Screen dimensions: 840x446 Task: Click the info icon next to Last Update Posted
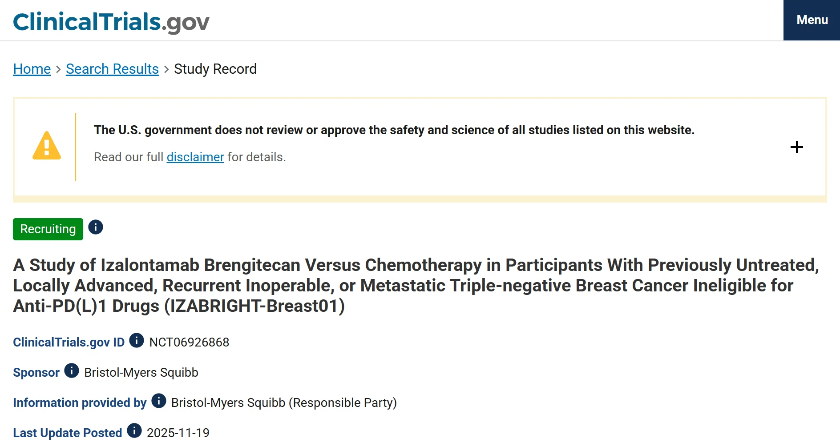click(x=134, y=432)
